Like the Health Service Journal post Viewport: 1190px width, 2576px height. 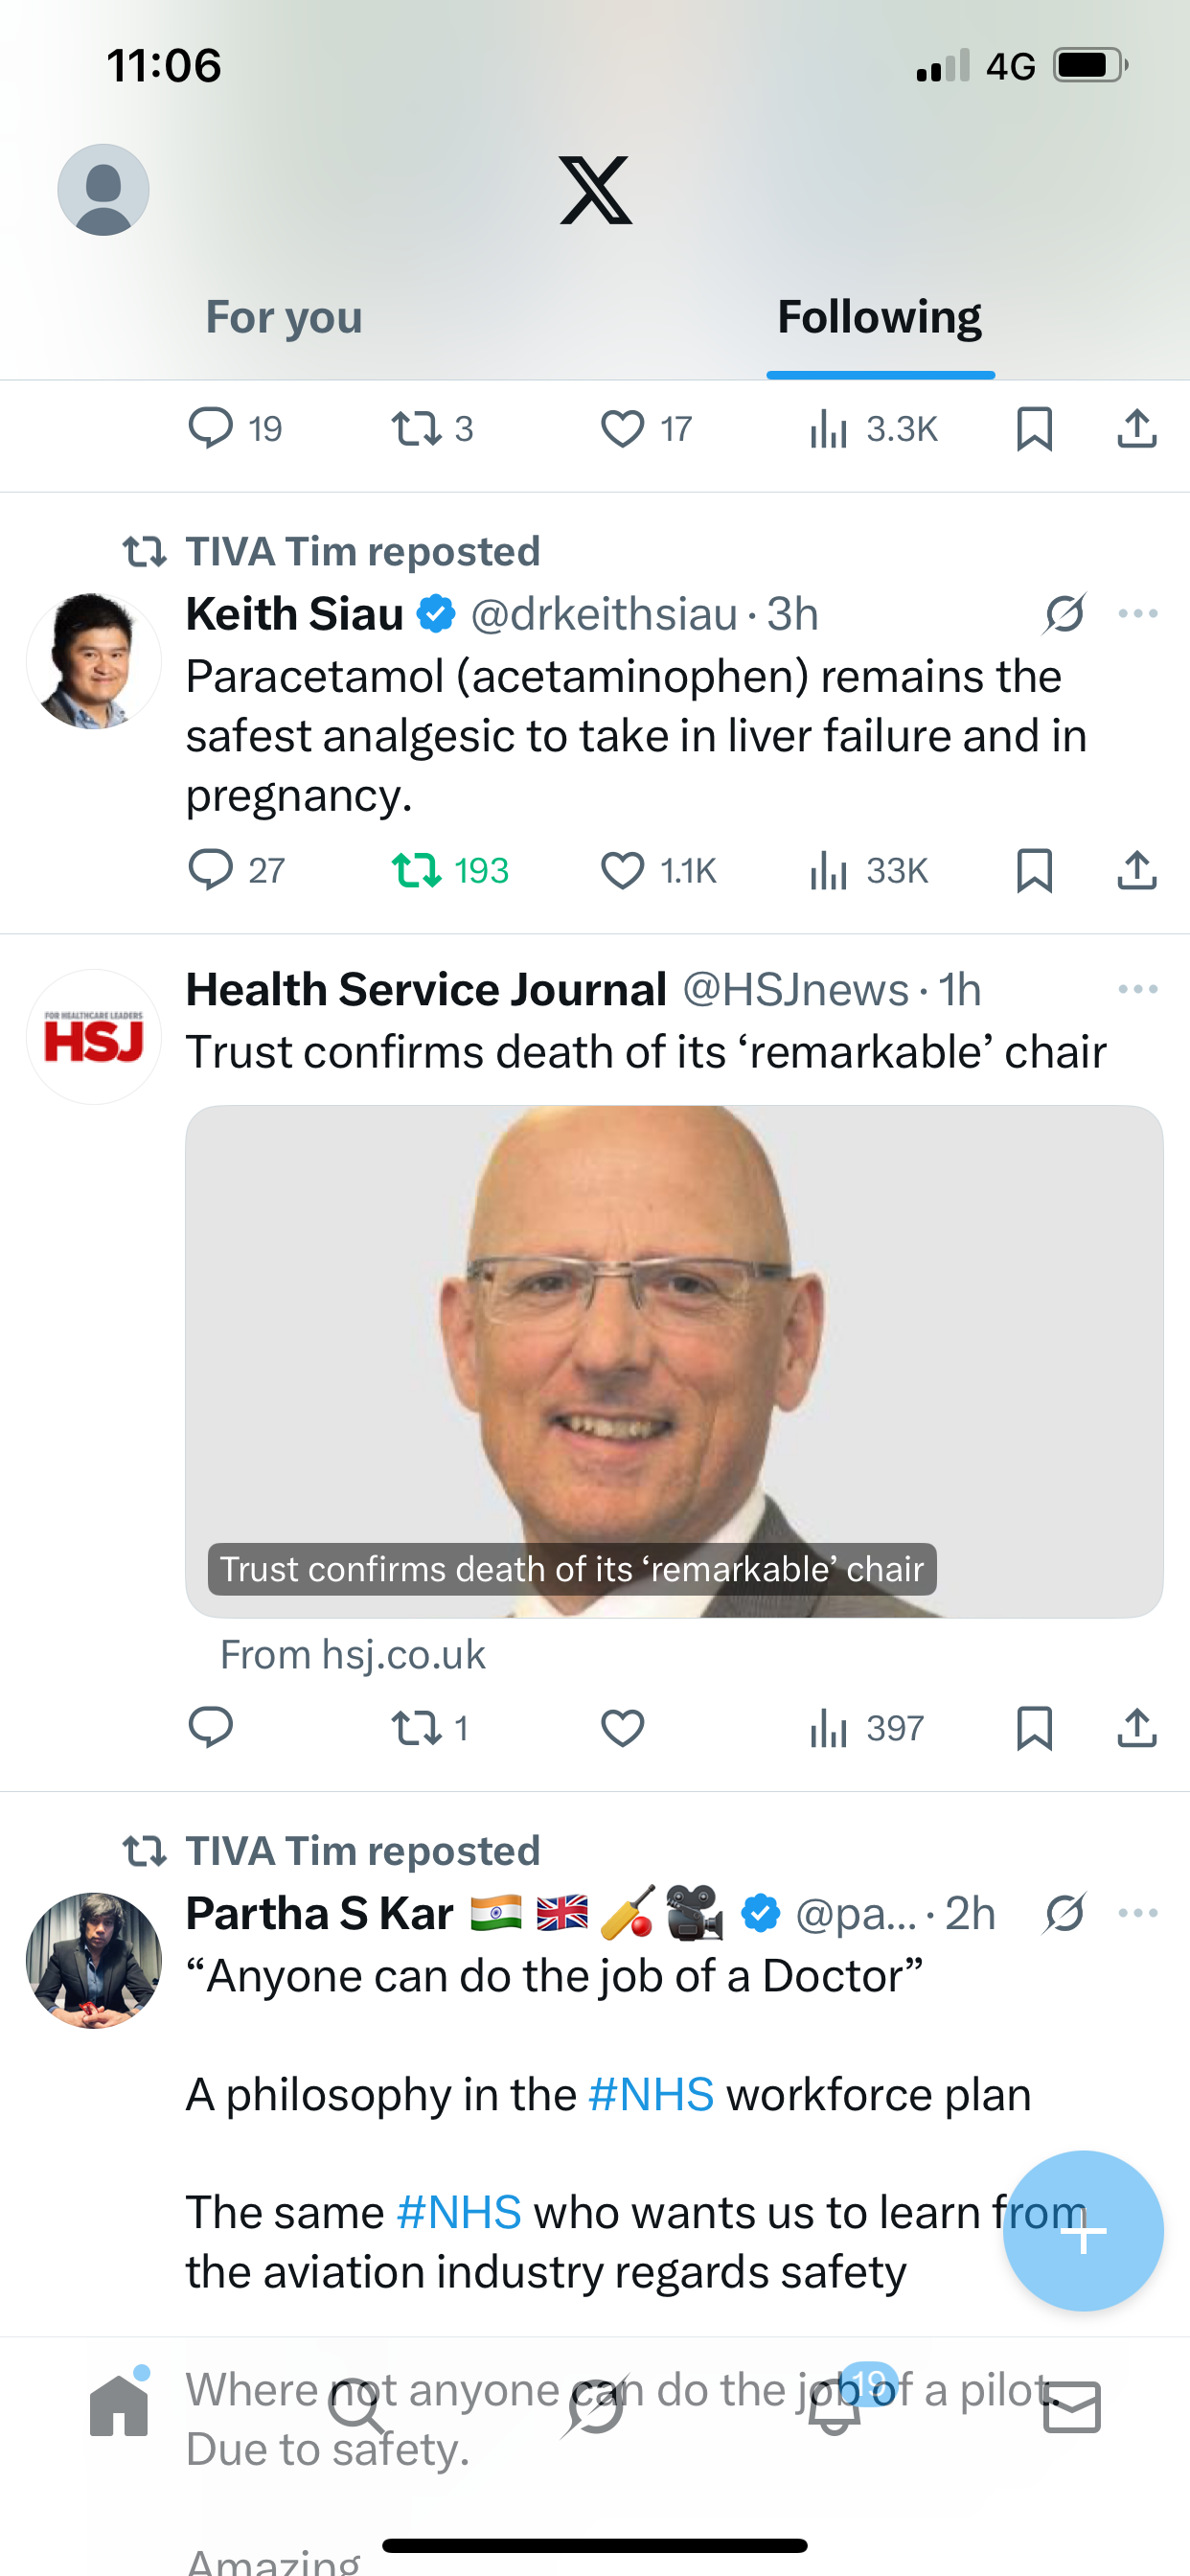tap(622, 1728)
